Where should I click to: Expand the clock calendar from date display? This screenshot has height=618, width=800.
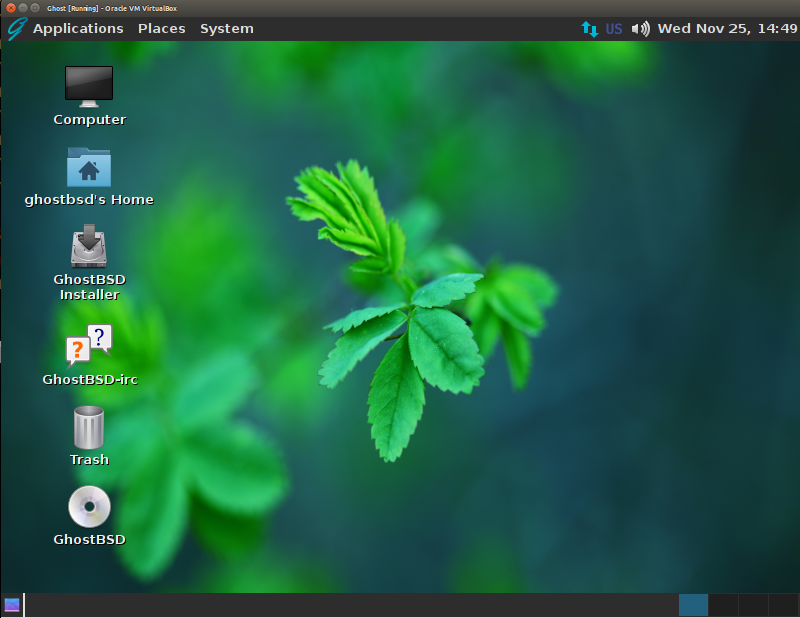pos(726,28)
